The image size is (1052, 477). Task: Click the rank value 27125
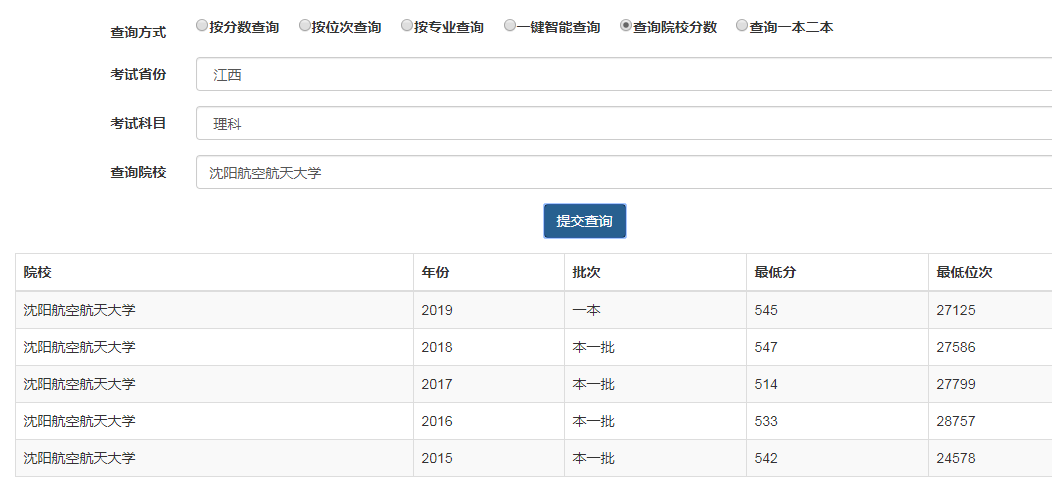point(956,310)
